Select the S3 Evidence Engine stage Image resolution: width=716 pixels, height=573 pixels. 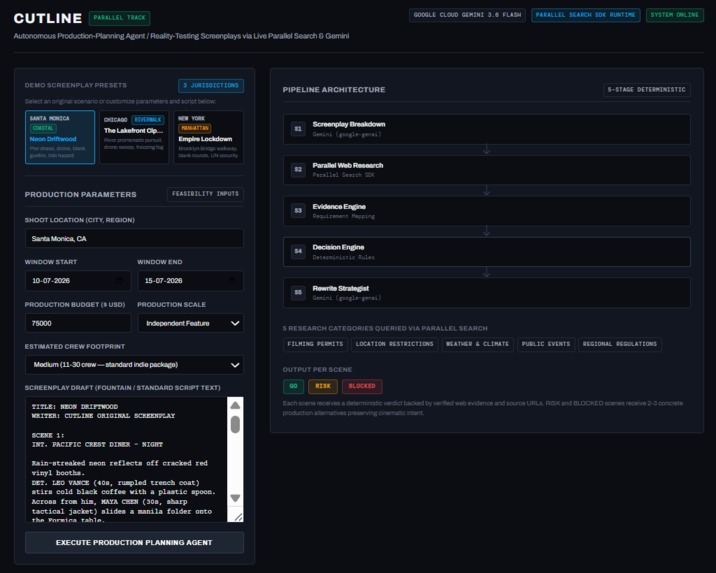487,211
